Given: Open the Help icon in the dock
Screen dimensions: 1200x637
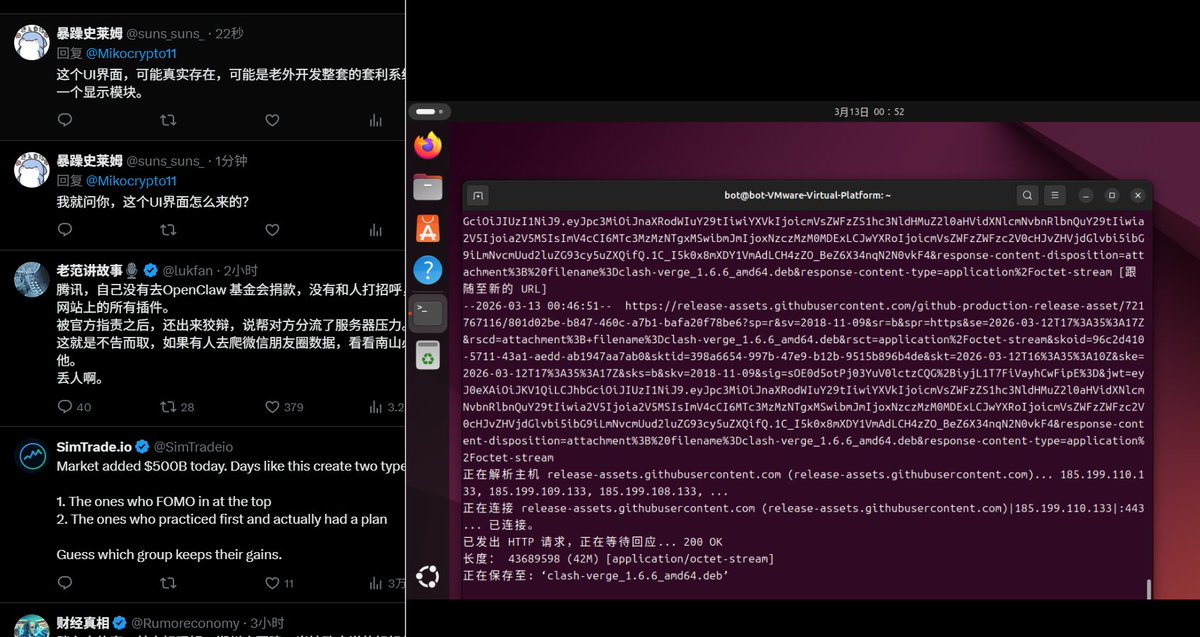Looking at the screenshot, I should [x=428, y=270].
